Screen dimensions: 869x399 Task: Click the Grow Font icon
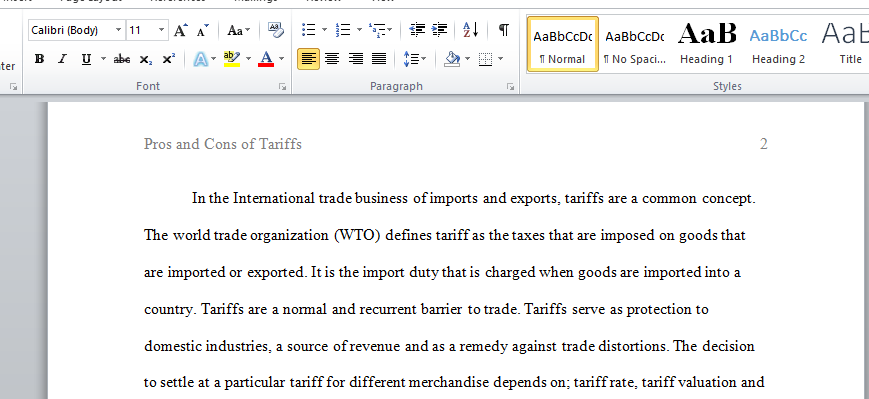click(181, 30)
